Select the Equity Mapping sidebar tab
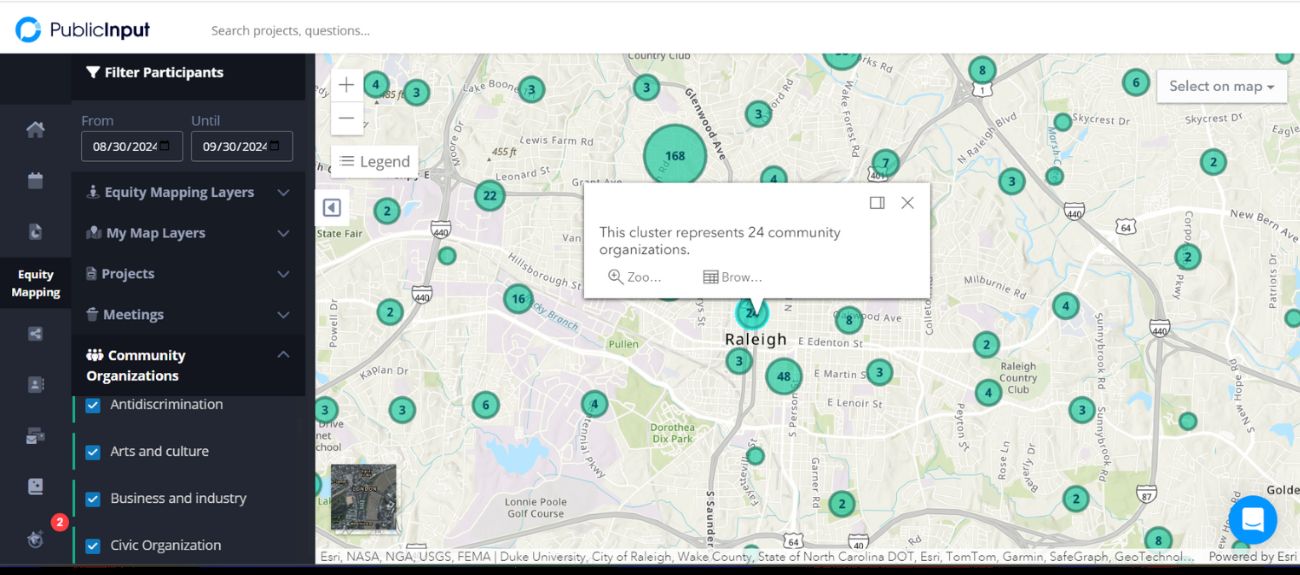This screenshot has height=575, width=1300. pos(35,283)
